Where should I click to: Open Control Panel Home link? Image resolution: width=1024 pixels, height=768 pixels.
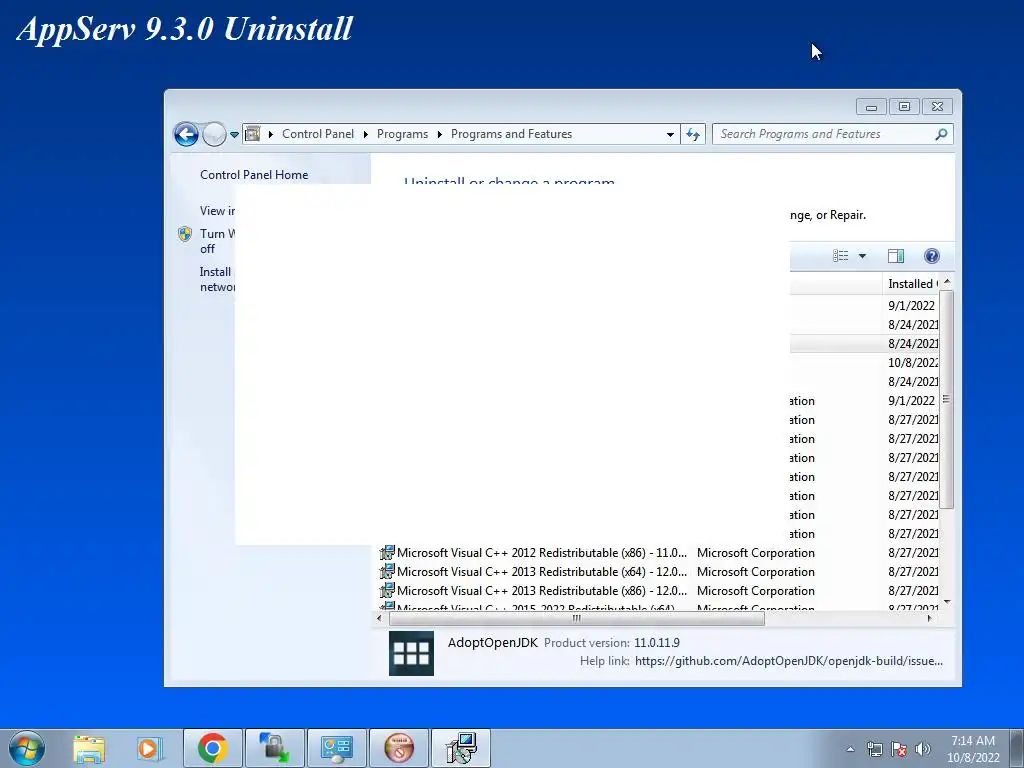pyautogui.click(x=254, y=174)
